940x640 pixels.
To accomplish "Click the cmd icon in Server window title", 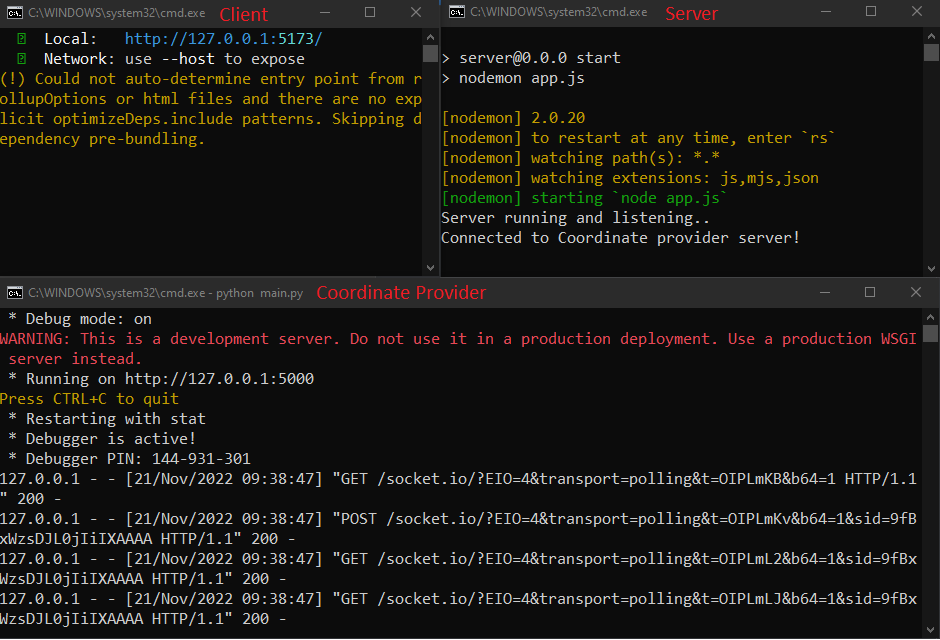I will [x=457, y=12].
